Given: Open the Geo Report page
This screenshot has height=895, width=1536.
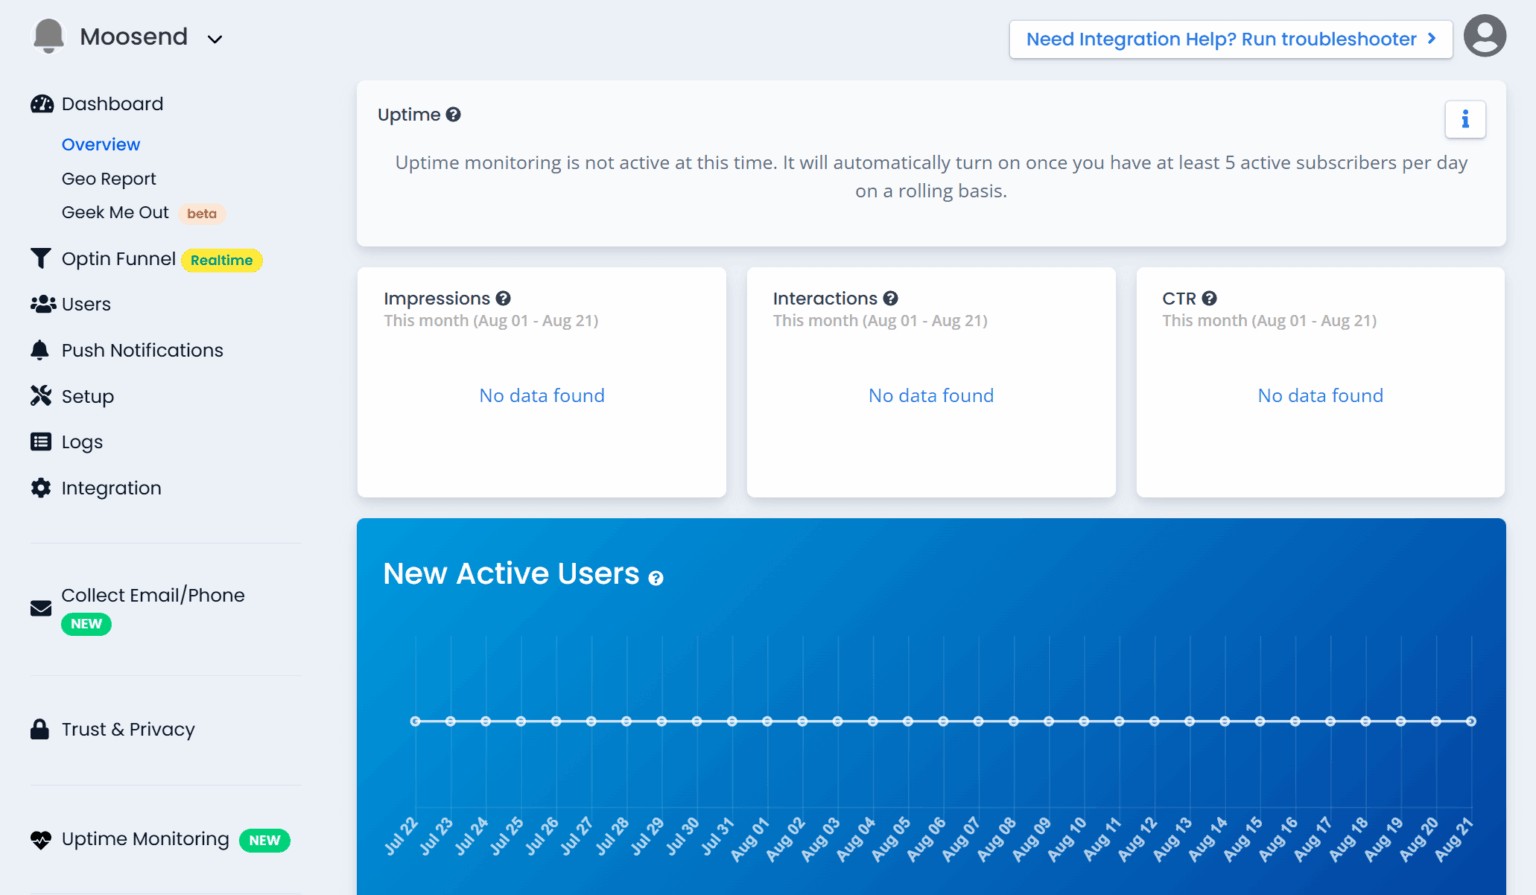Looking at the screenshot, I should [109, 178].
